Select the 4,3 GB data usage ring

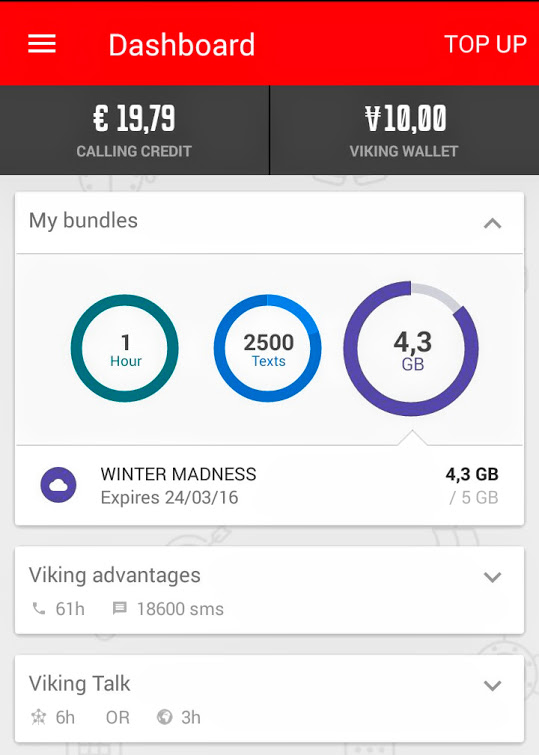point(411,349)
